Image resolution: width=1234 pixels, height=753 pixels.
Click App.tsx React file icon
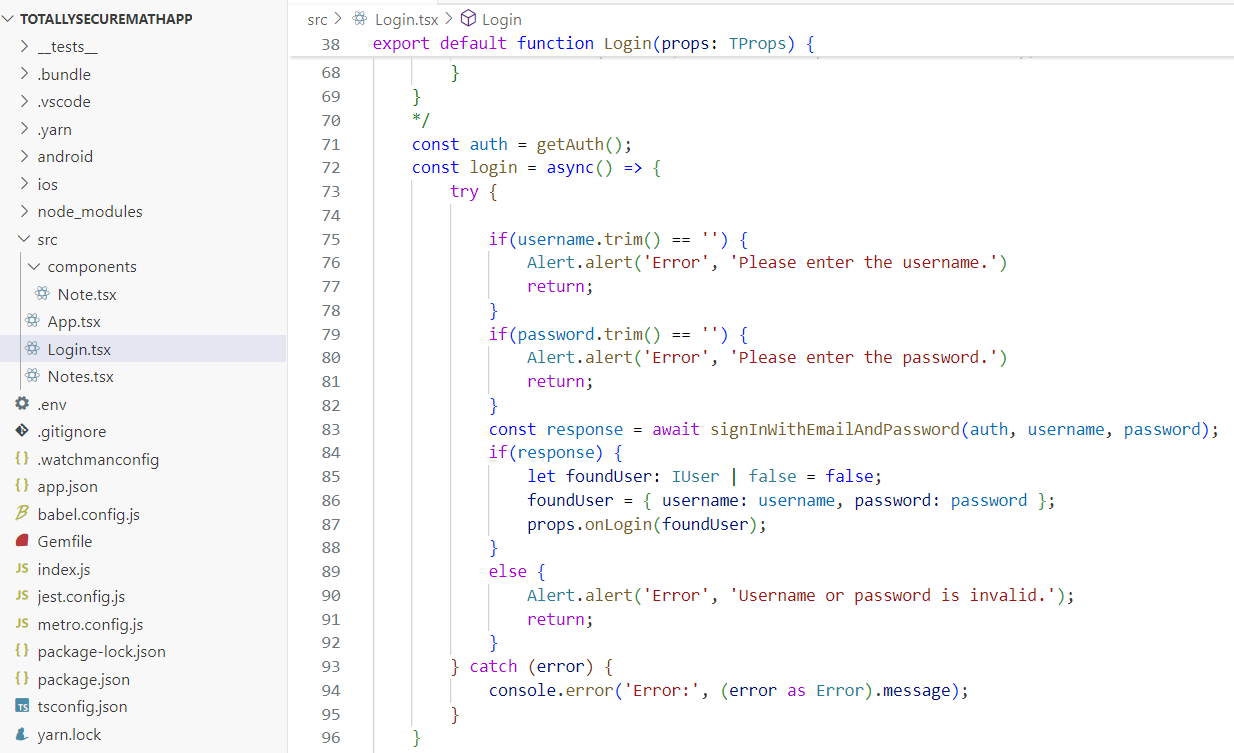[32, 322]
